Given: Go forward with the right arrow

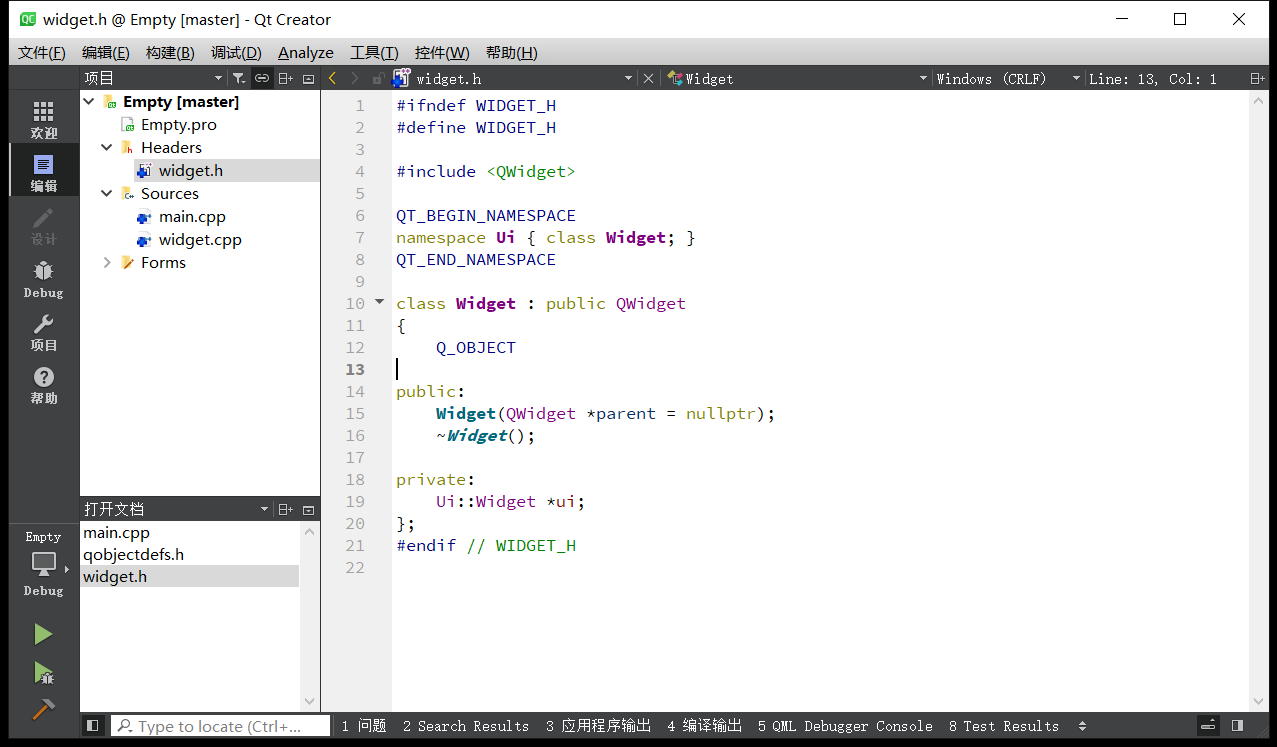Looking at the screenshot, I should click(354, 78).
